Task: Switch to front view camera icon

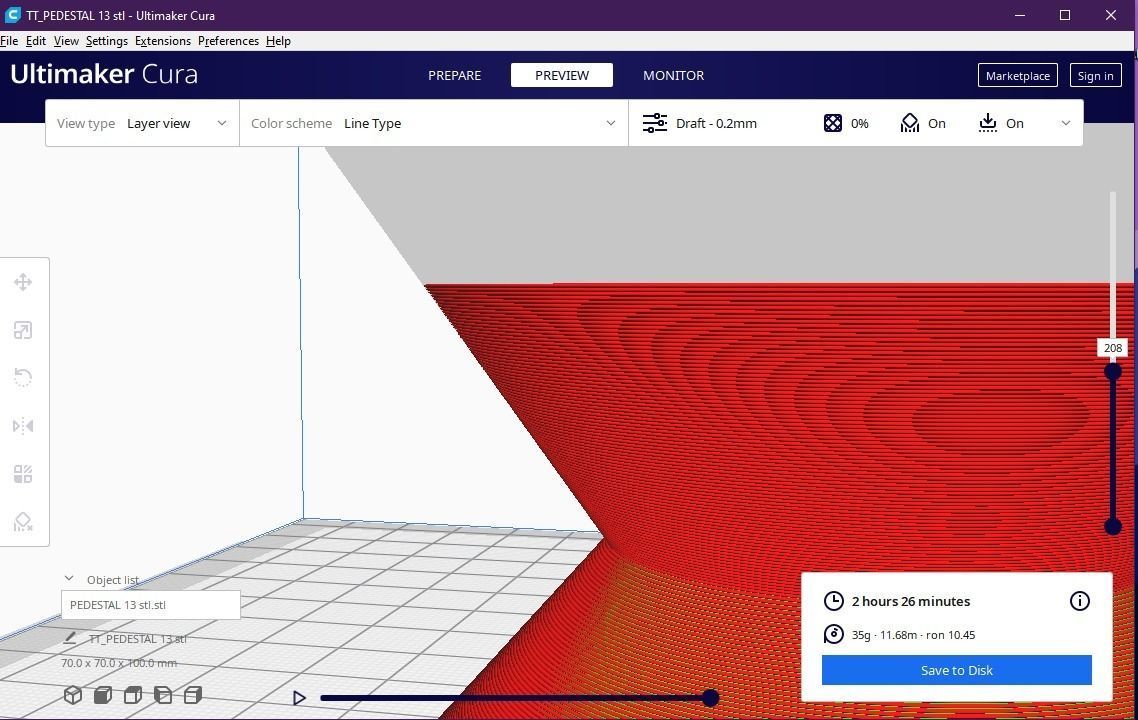Action: [x=103, y=695]
